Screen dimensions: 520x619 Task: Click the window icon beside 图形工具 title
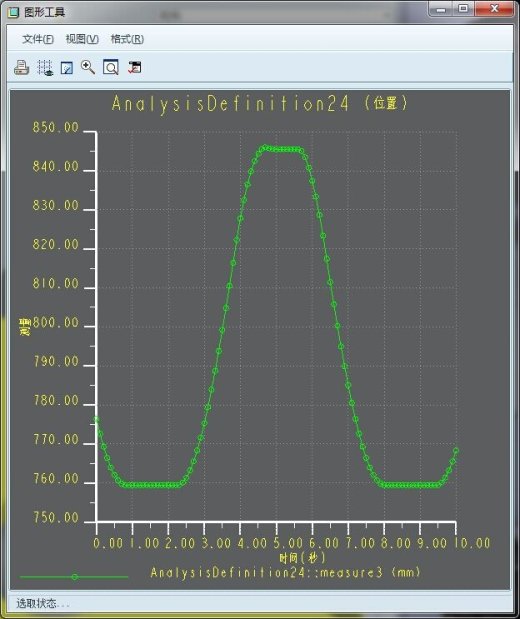(x=13, y=13)
